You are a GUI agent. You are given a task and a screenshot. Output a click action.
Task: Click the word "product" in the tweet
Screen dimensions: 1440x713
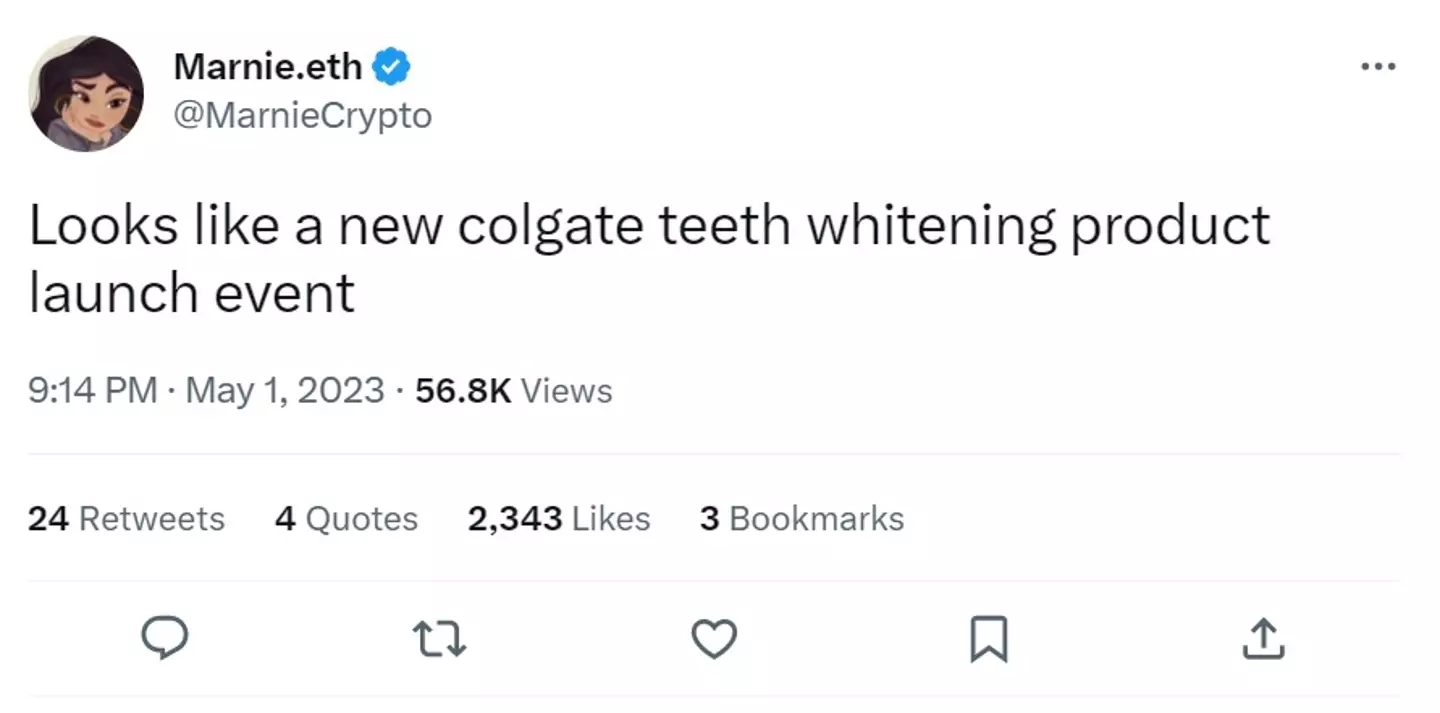coord(1170,228)
